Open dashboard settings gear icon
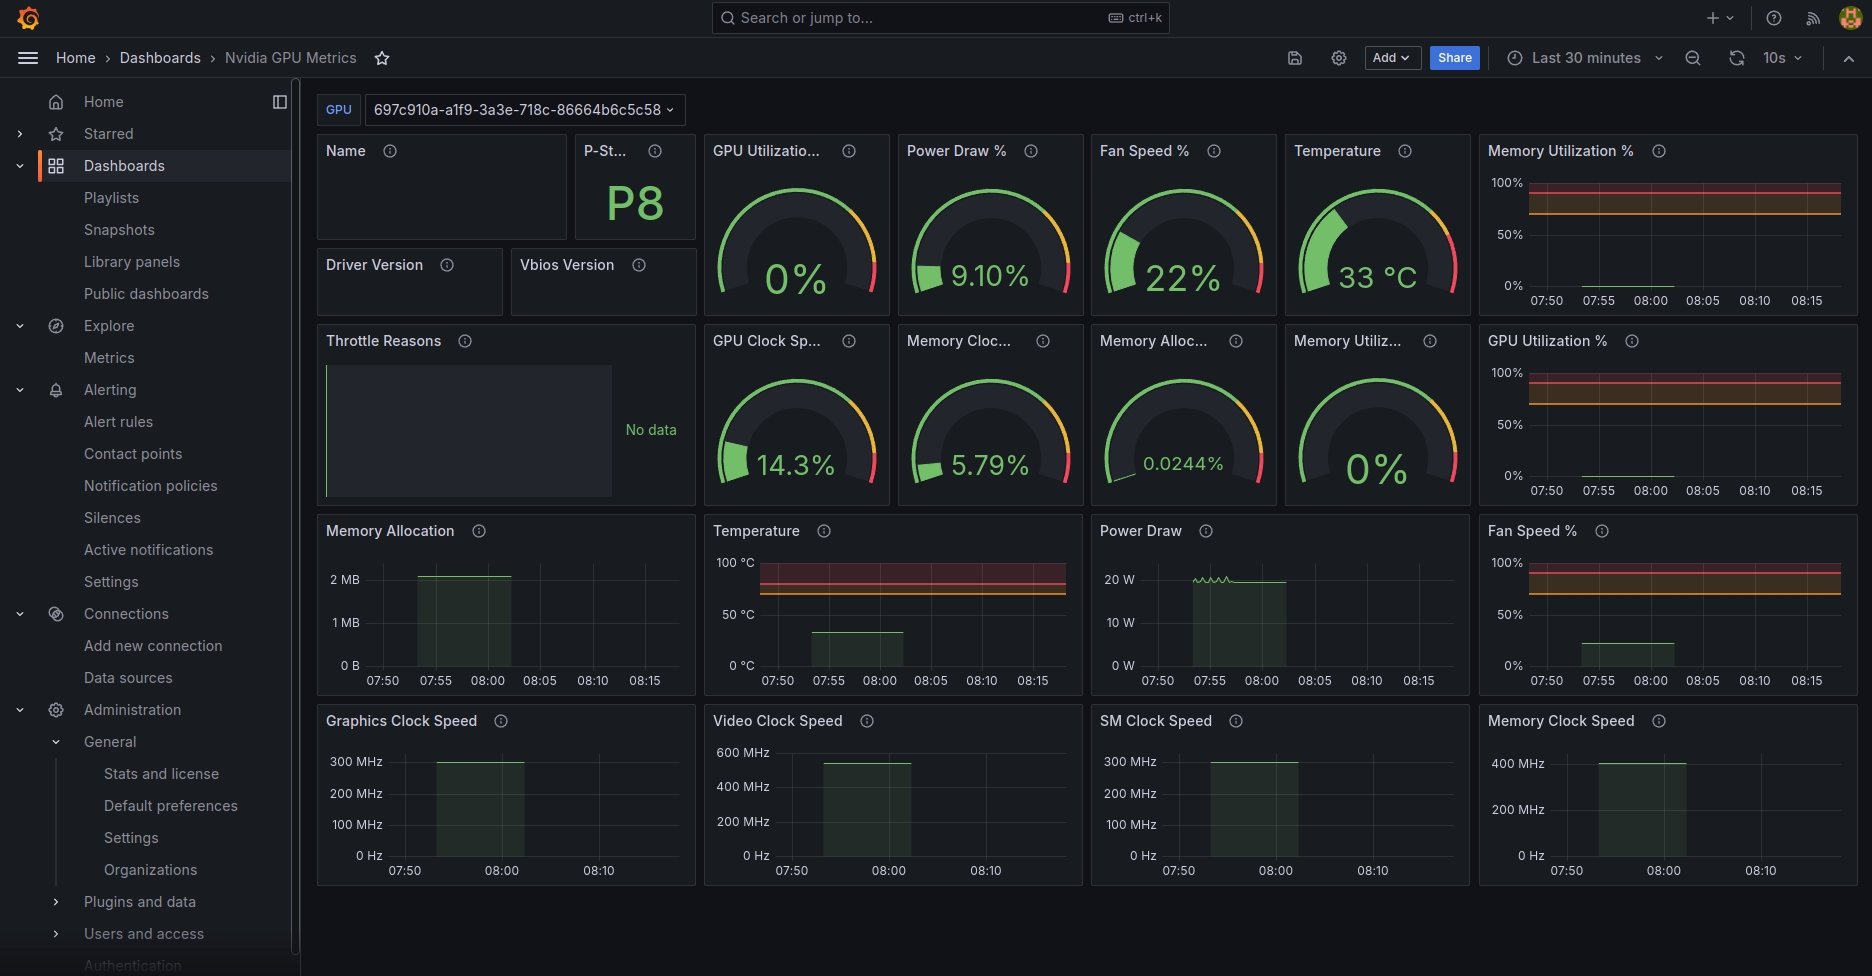1872x976 pixels. 1338,58
